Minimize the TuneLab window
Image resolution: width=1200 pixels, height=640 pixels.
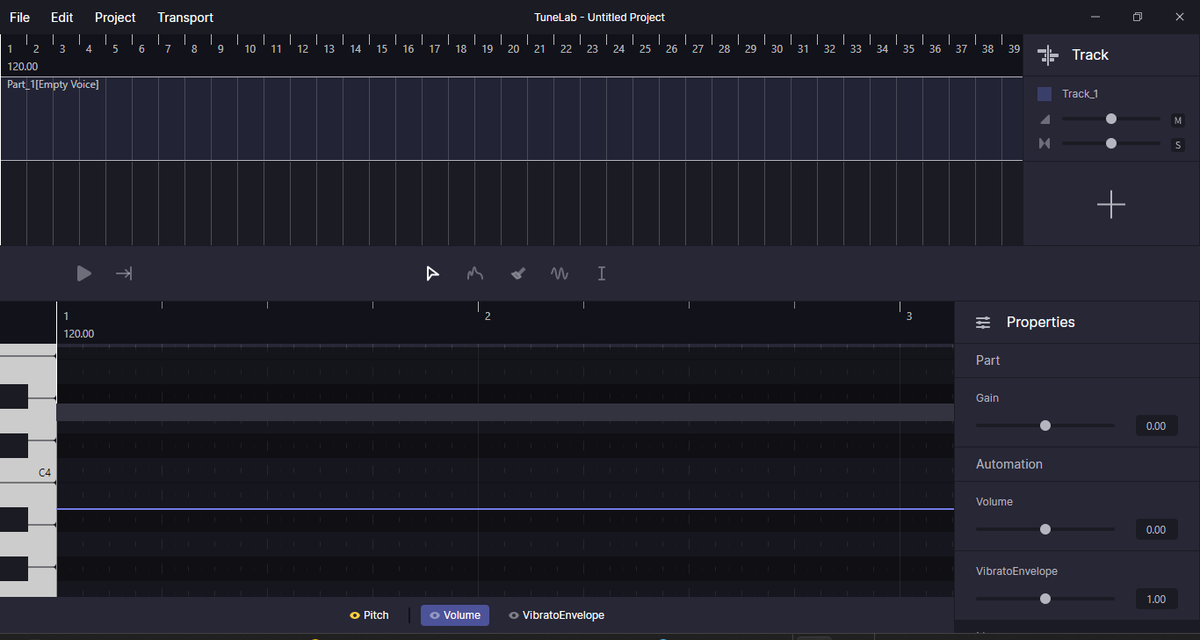[1097, 17]
